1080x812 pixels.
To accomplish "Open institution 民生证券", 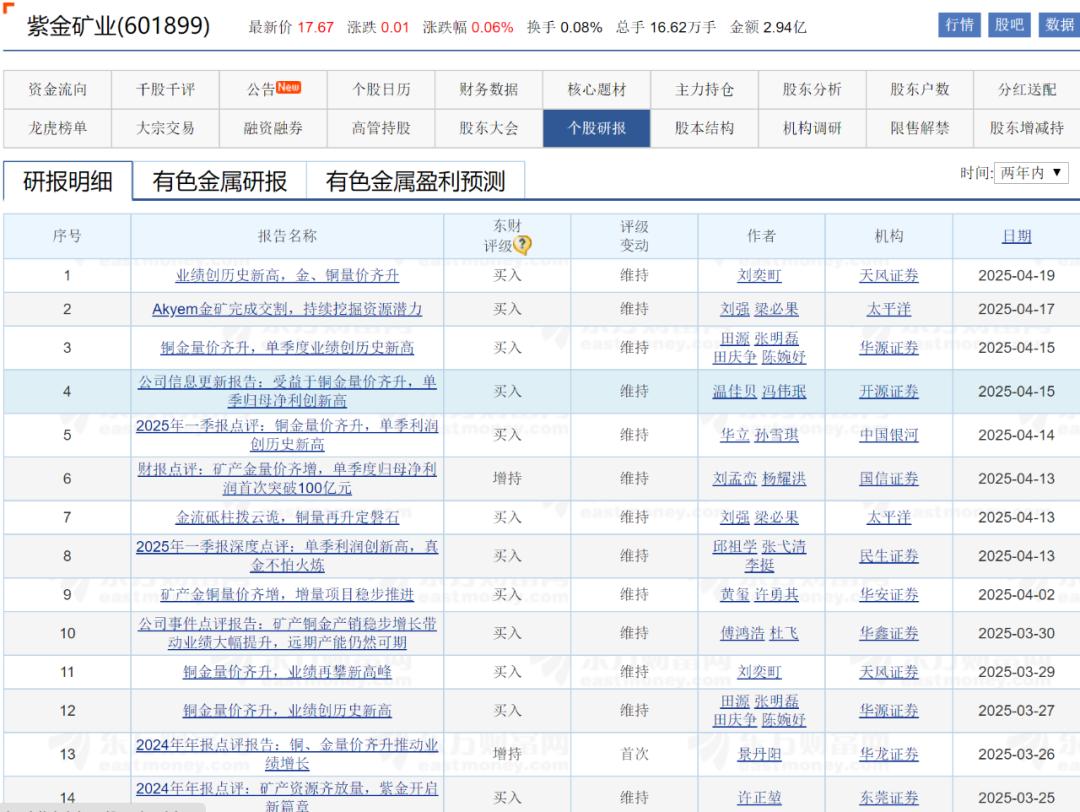I will coord(889,556).
